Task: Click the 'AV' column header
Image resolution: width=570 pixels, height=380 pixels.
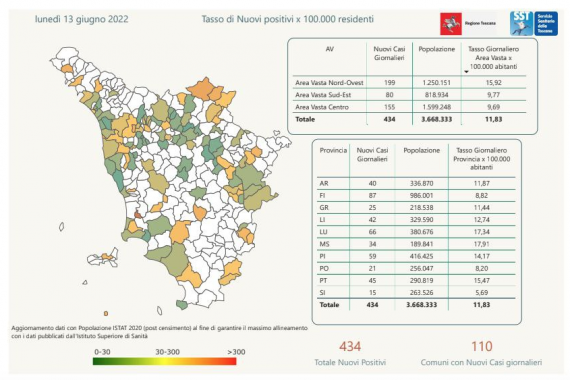Action: point(329,49)
